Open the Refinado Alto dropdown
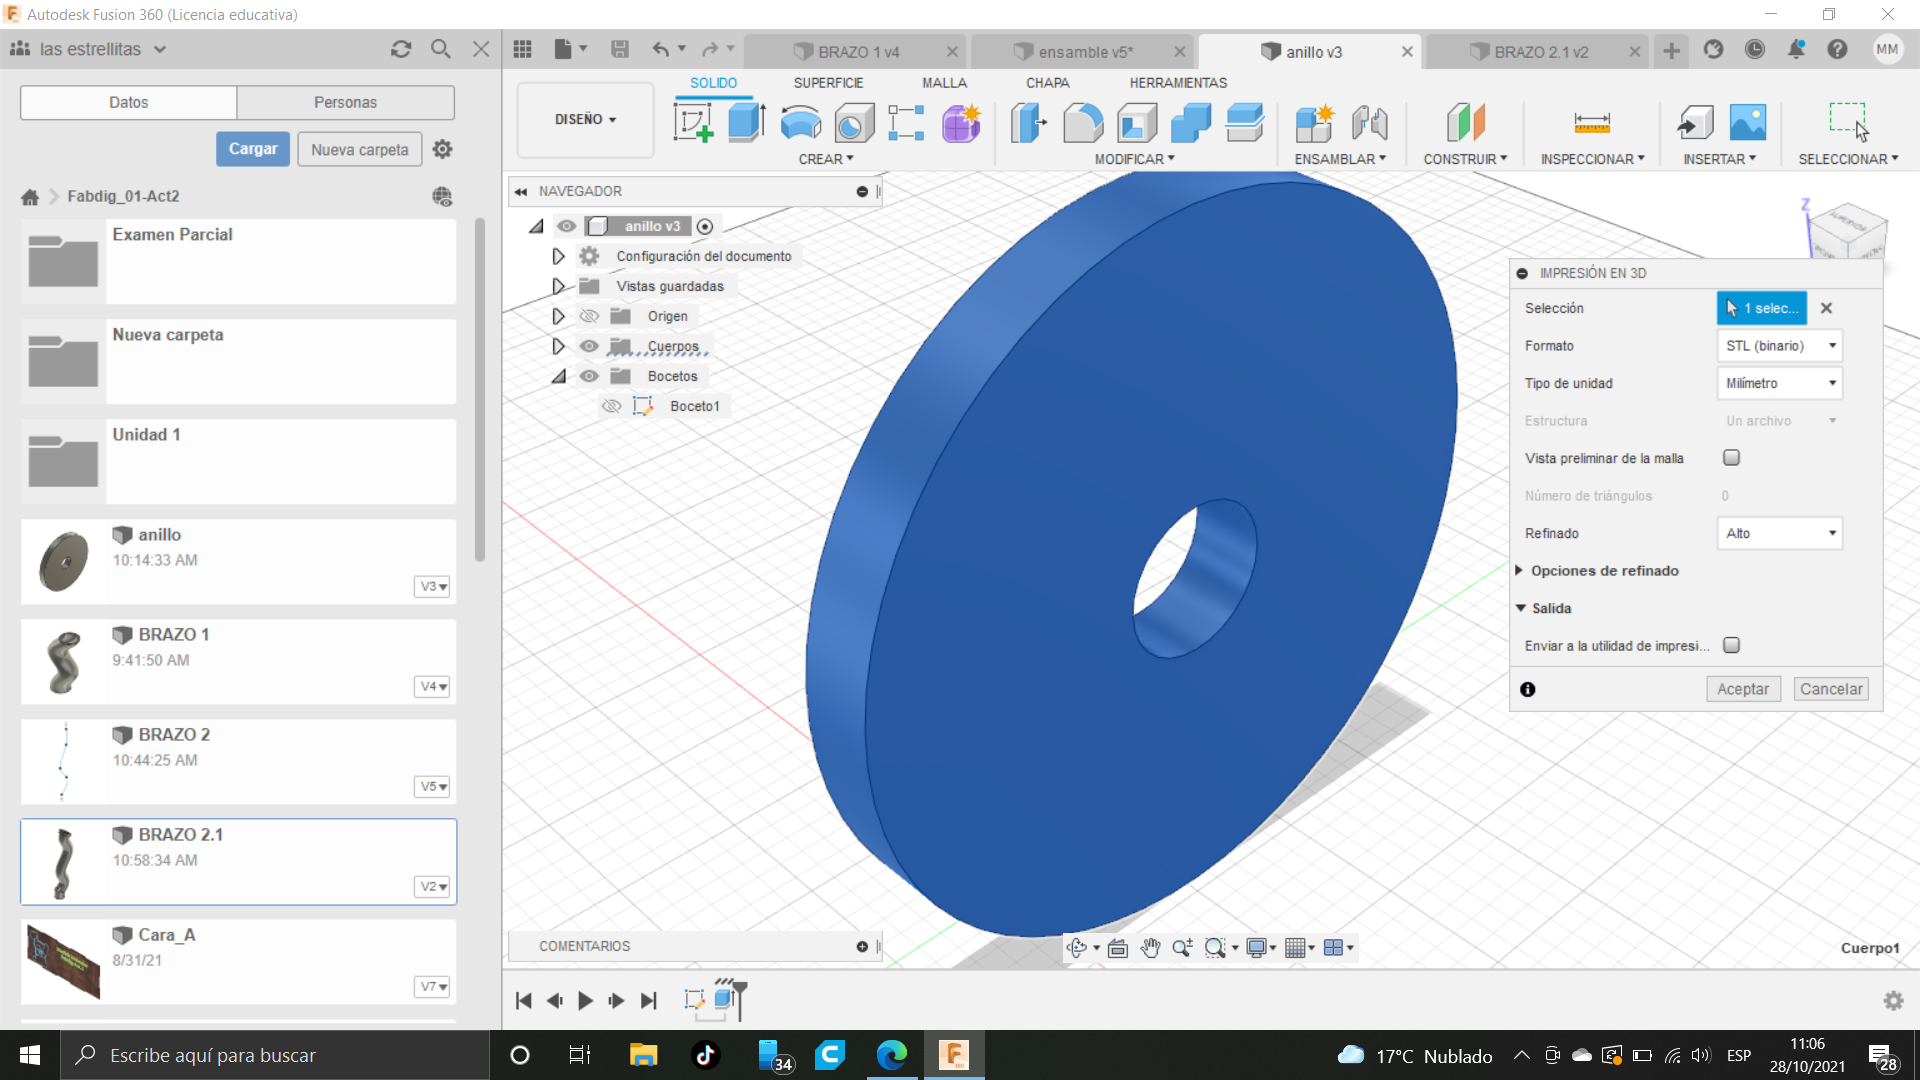 [1779, 533]
